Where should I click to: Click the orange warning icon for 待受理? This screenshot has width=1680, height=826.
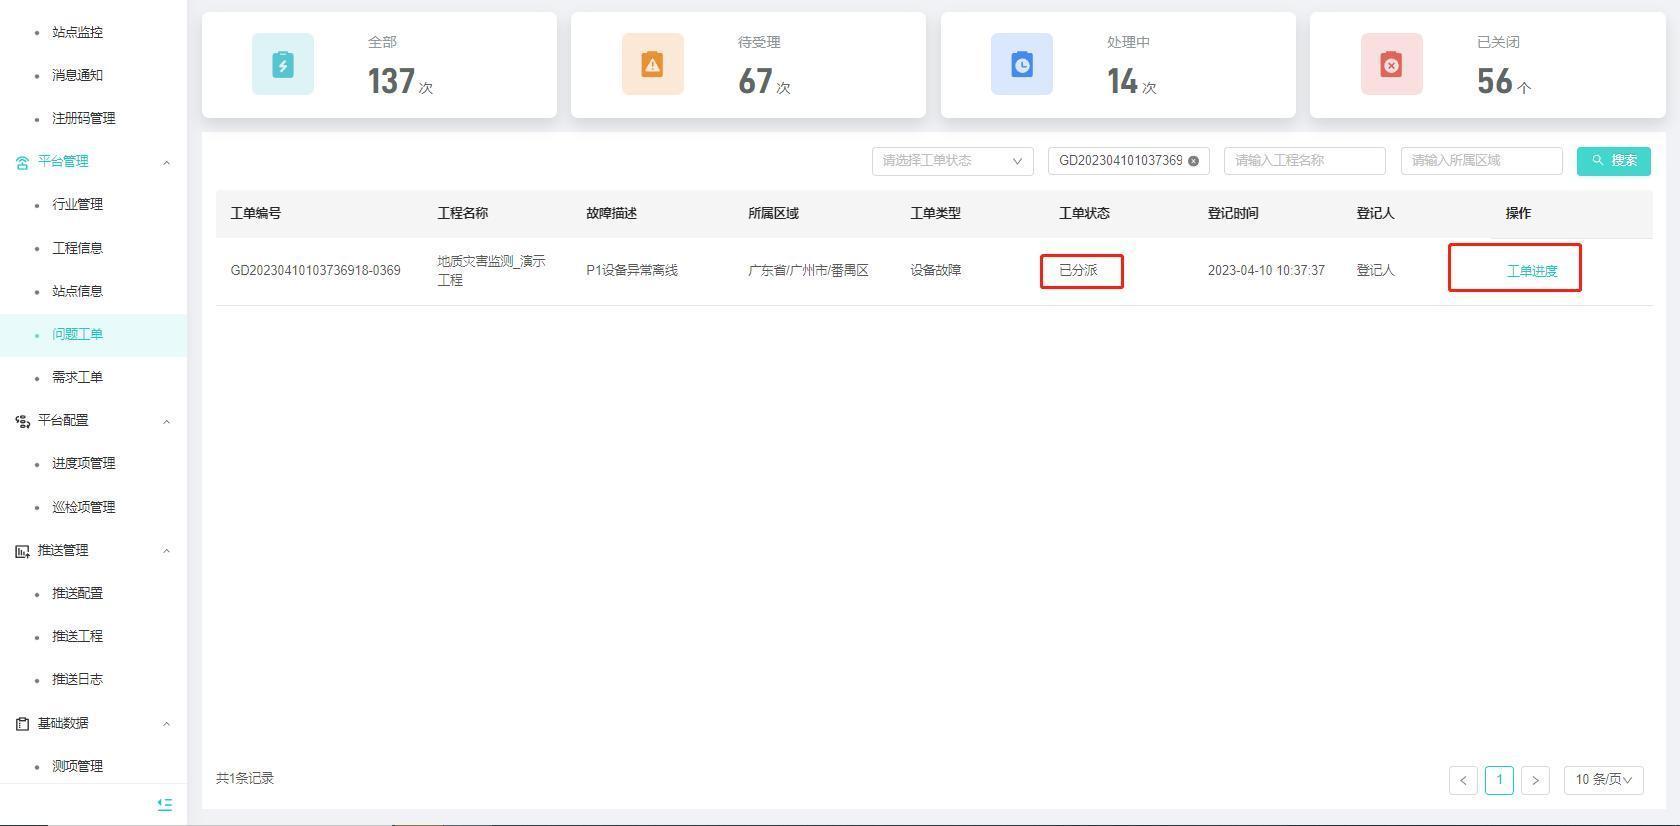click(652, 65)
